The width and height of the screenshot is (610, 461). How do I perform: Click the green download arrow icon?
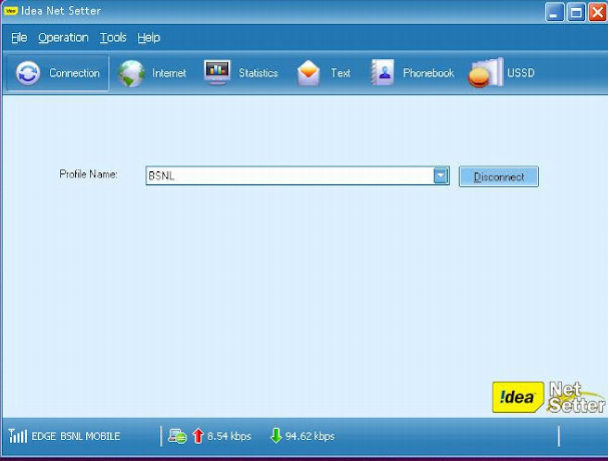click(276, 436)
